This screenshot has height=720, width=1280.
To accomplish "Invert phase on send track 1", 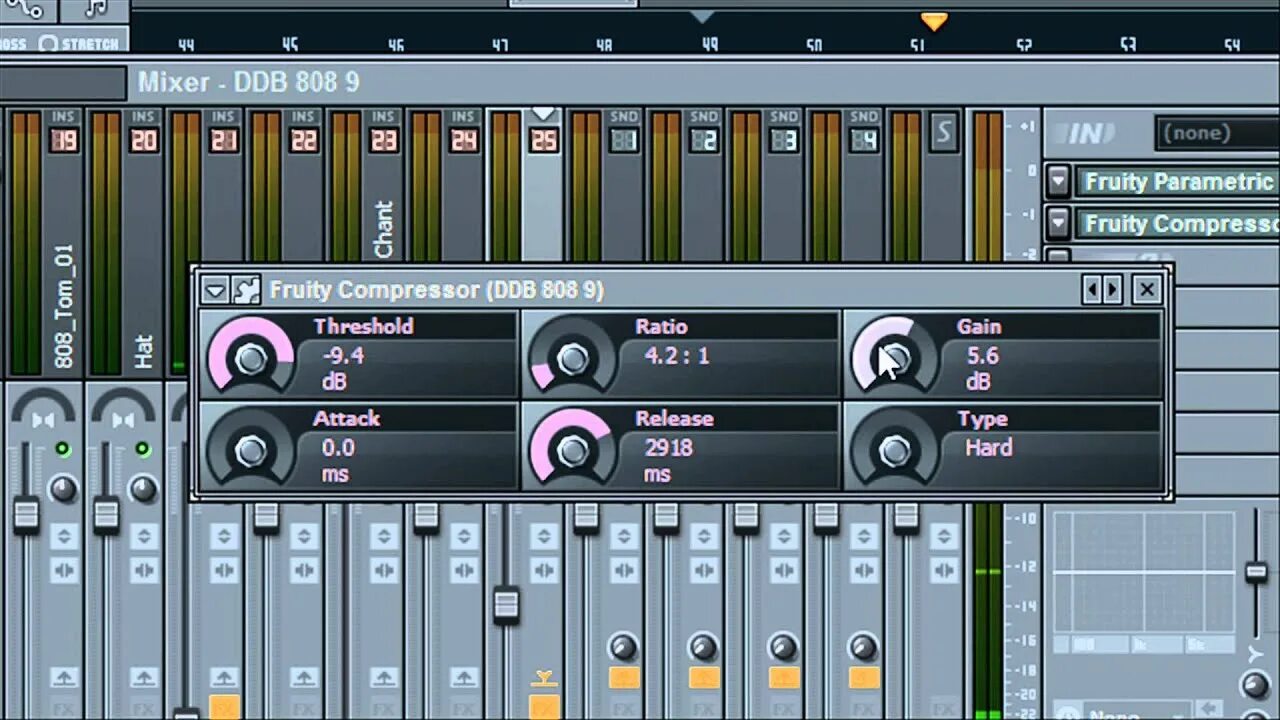I will 624,536.
